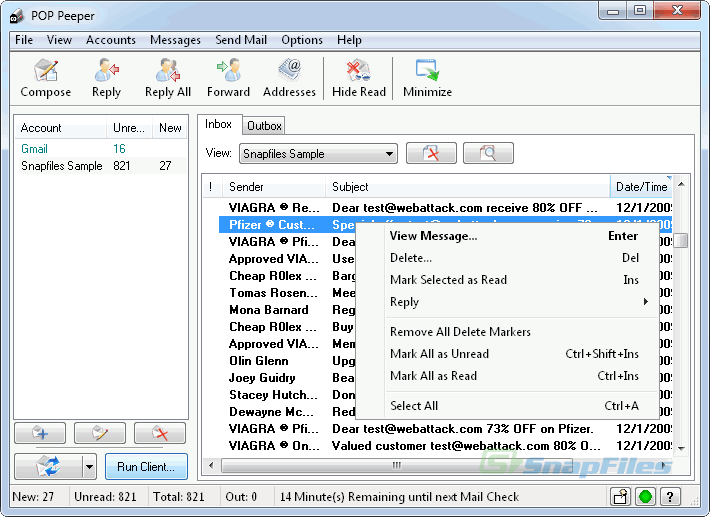This screenshot has height=517, width=710.
Task: Click the green status indicator in status bar
Action: click(645, 497)
